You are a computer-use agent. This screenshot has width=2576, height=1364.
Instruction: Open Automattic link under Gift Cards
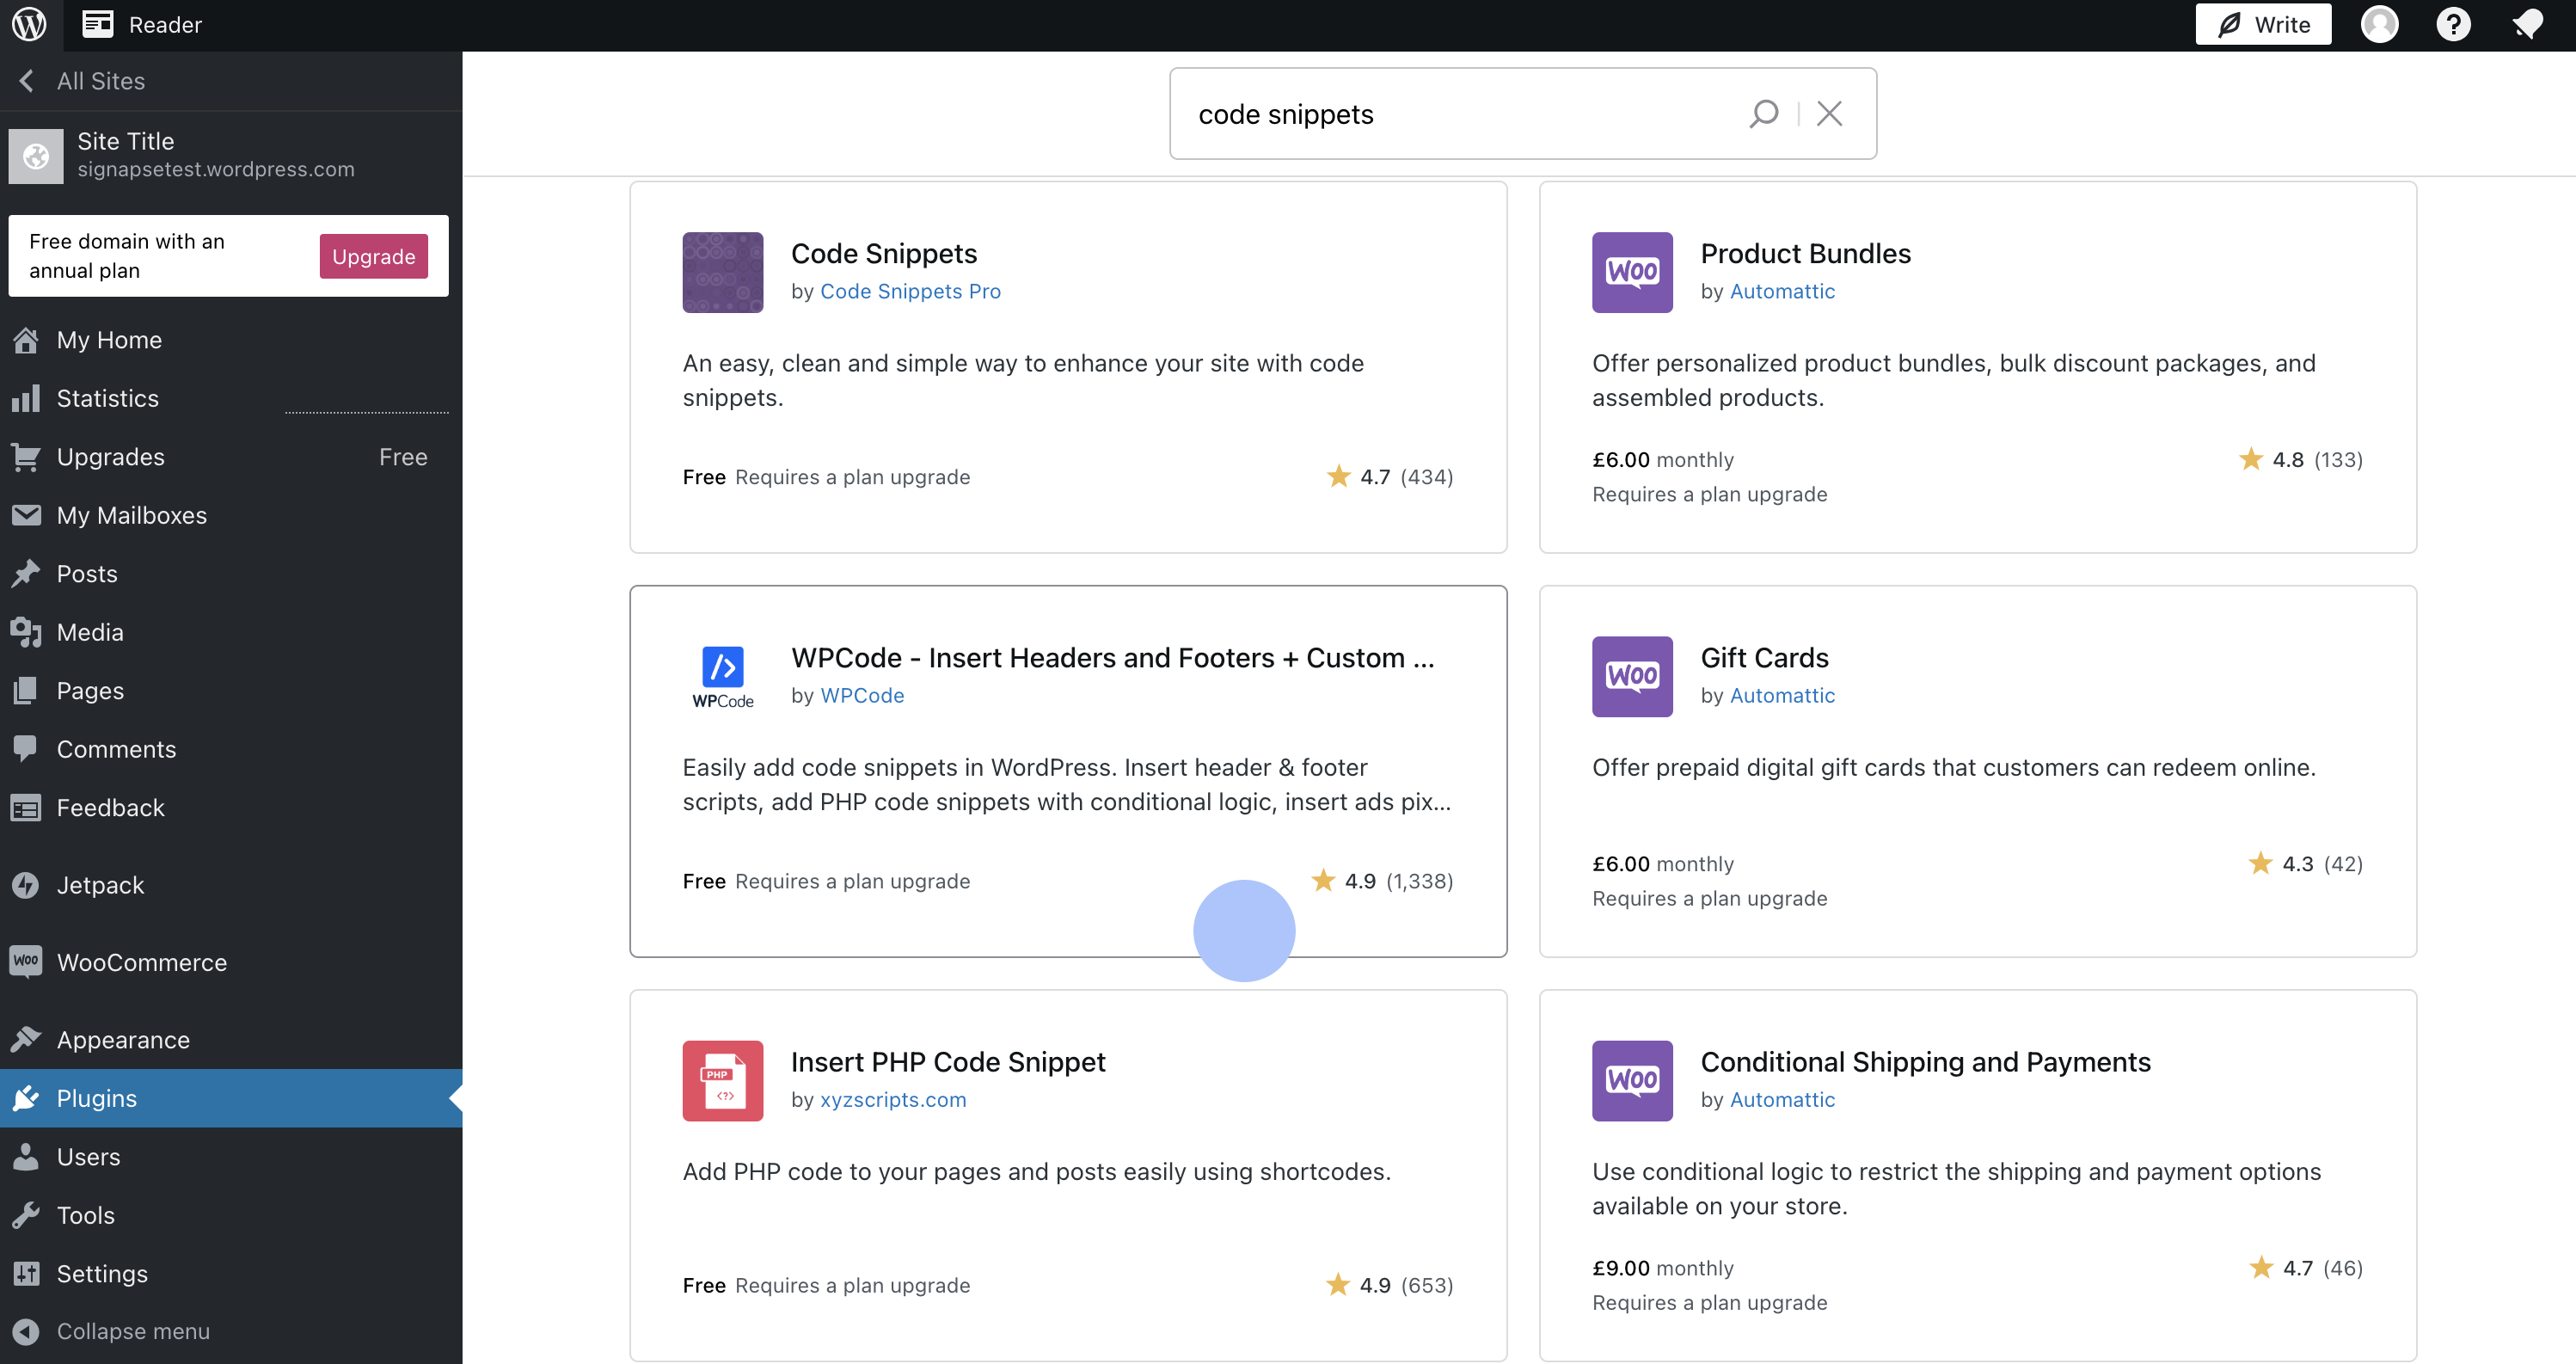coord(1782,695)
